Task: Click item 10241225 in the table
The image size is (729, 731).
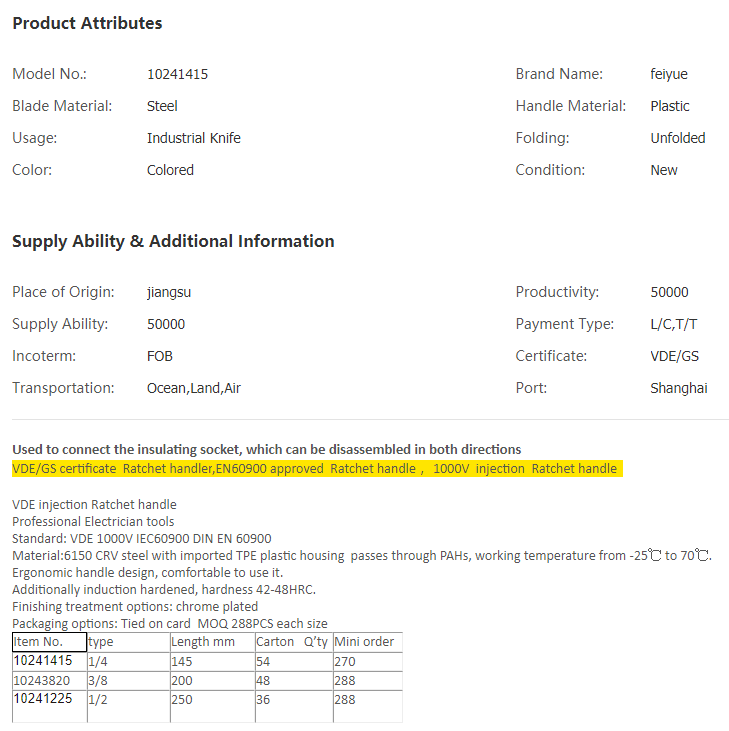Action: 42,699
